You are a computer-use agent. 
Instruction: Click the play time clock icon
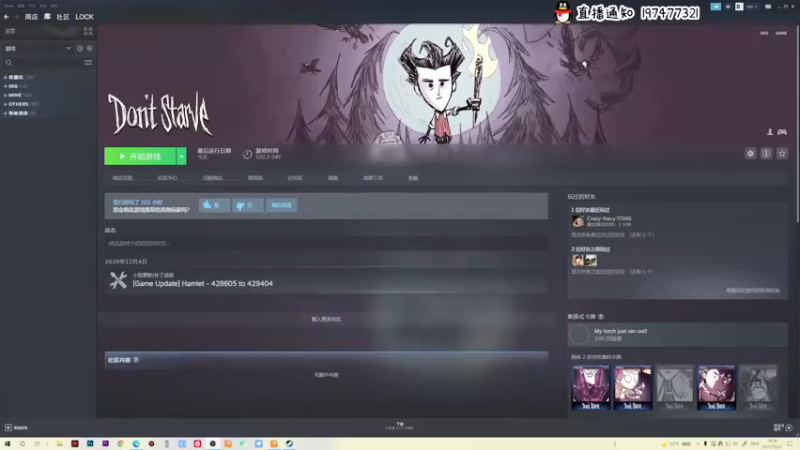247,154
